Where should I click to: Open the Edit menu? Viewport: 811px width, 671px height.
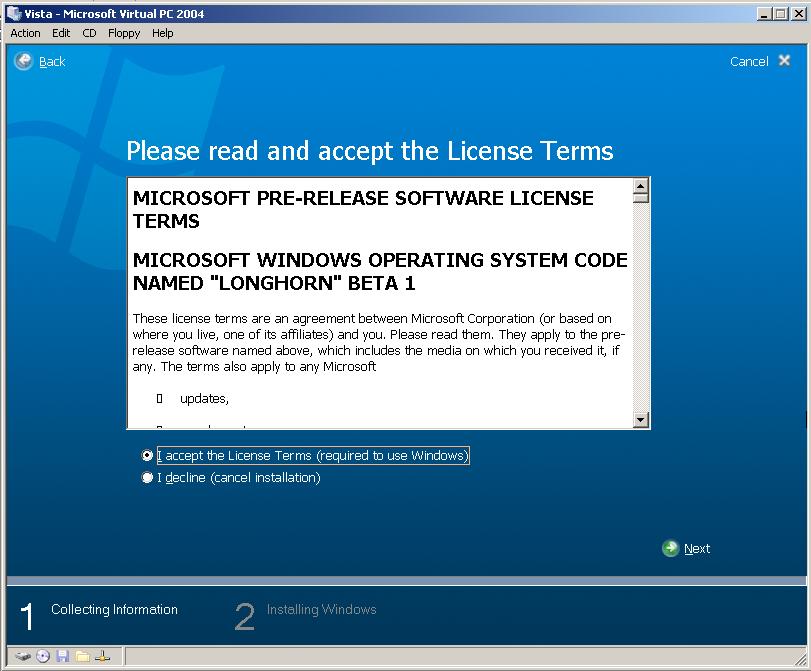coord(61,33)
